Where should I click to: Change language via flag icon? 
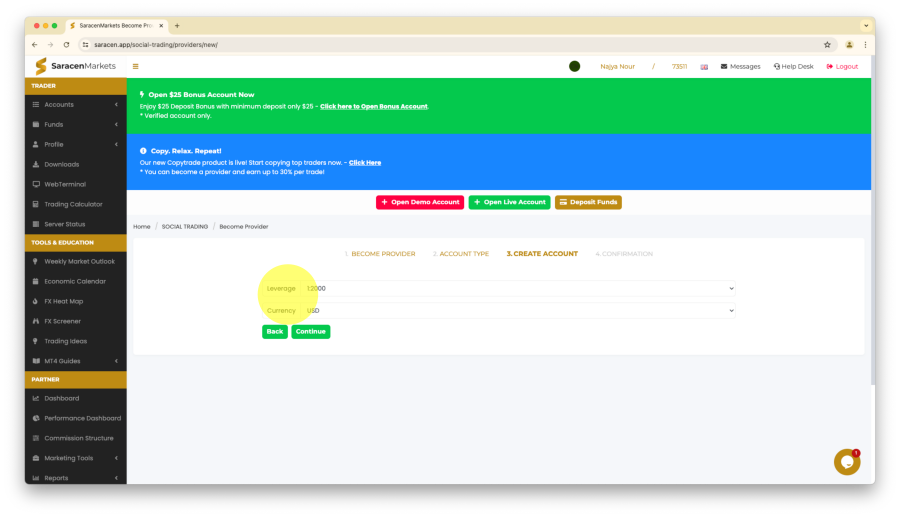704,67
